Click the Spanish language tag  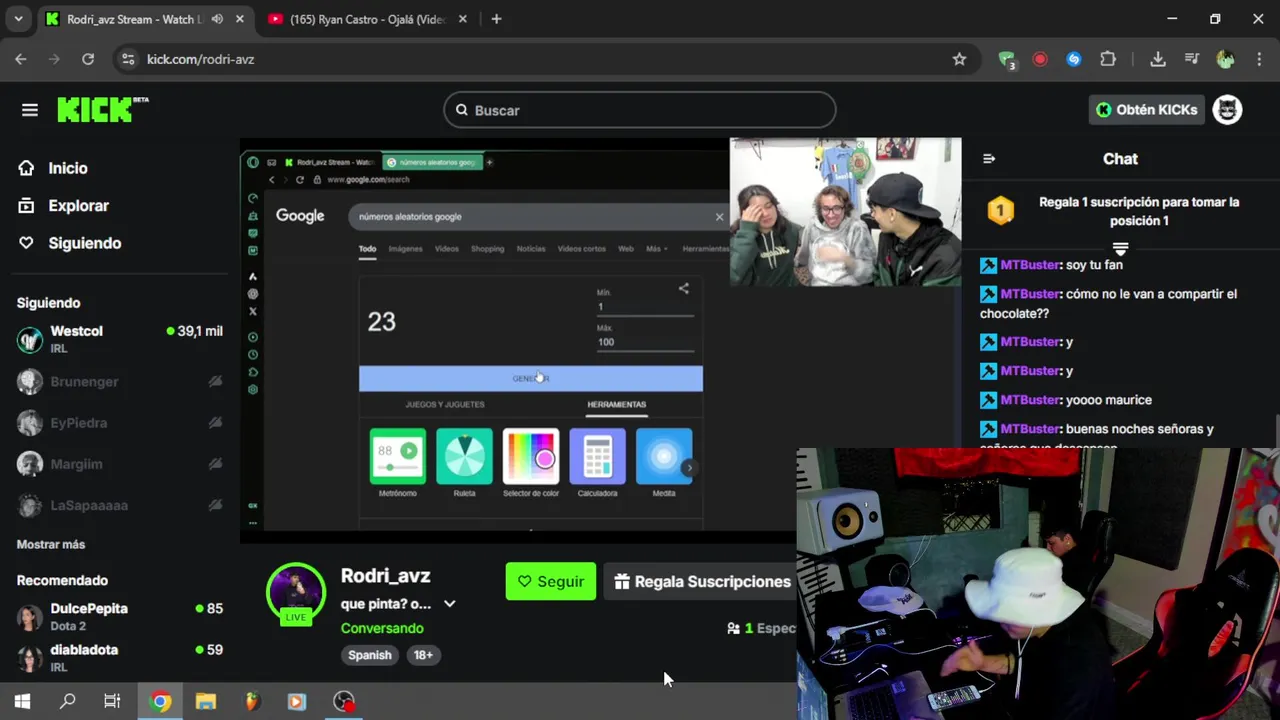(370, 655)
